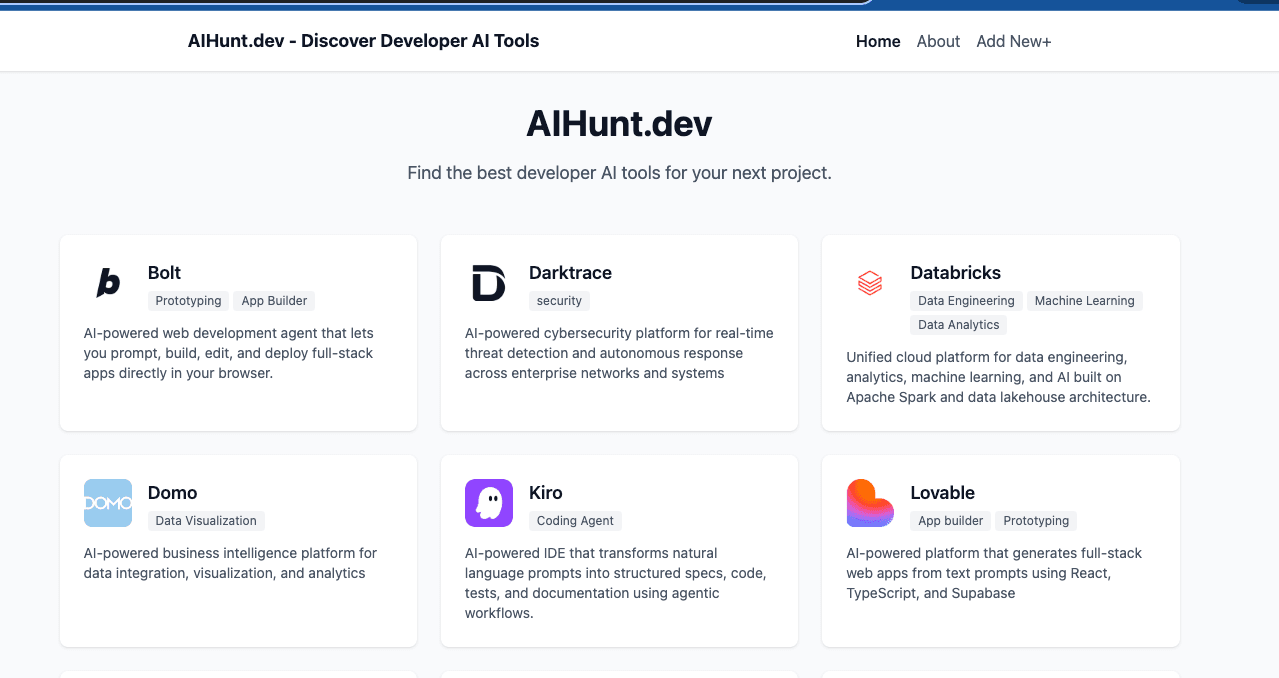Open the Lovable tool card

tap(1000, 550)
